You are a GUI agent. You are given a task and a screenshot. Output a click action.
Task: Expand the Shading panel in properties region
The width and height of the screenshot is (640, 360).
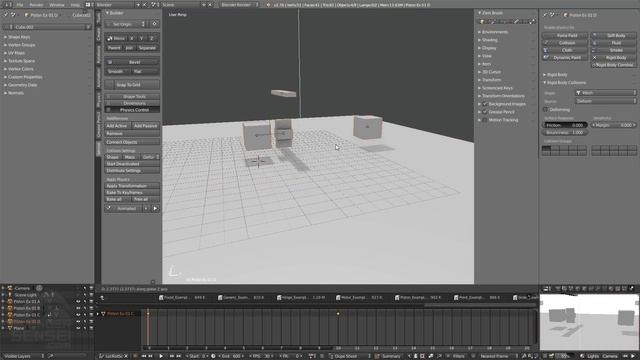point(488,40)
